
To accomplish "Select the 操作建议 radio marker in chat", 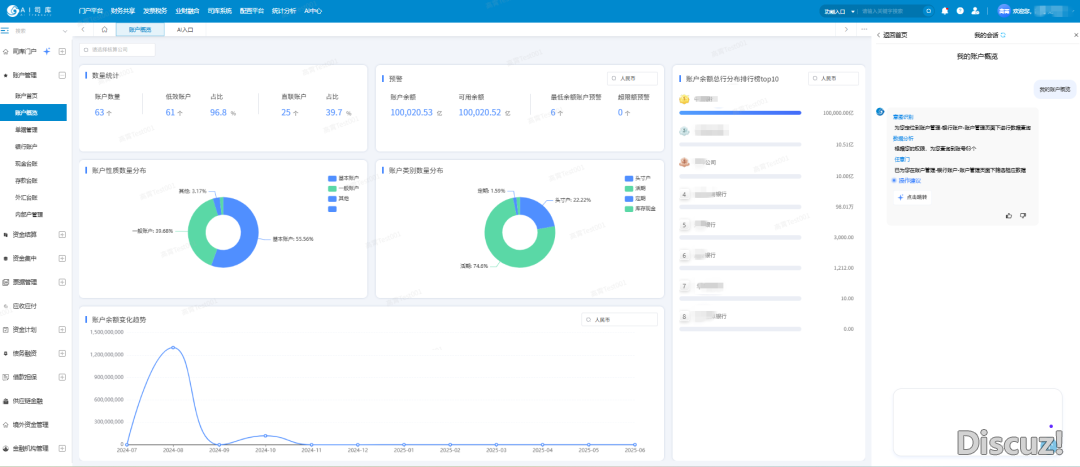I will coord(895,180).
